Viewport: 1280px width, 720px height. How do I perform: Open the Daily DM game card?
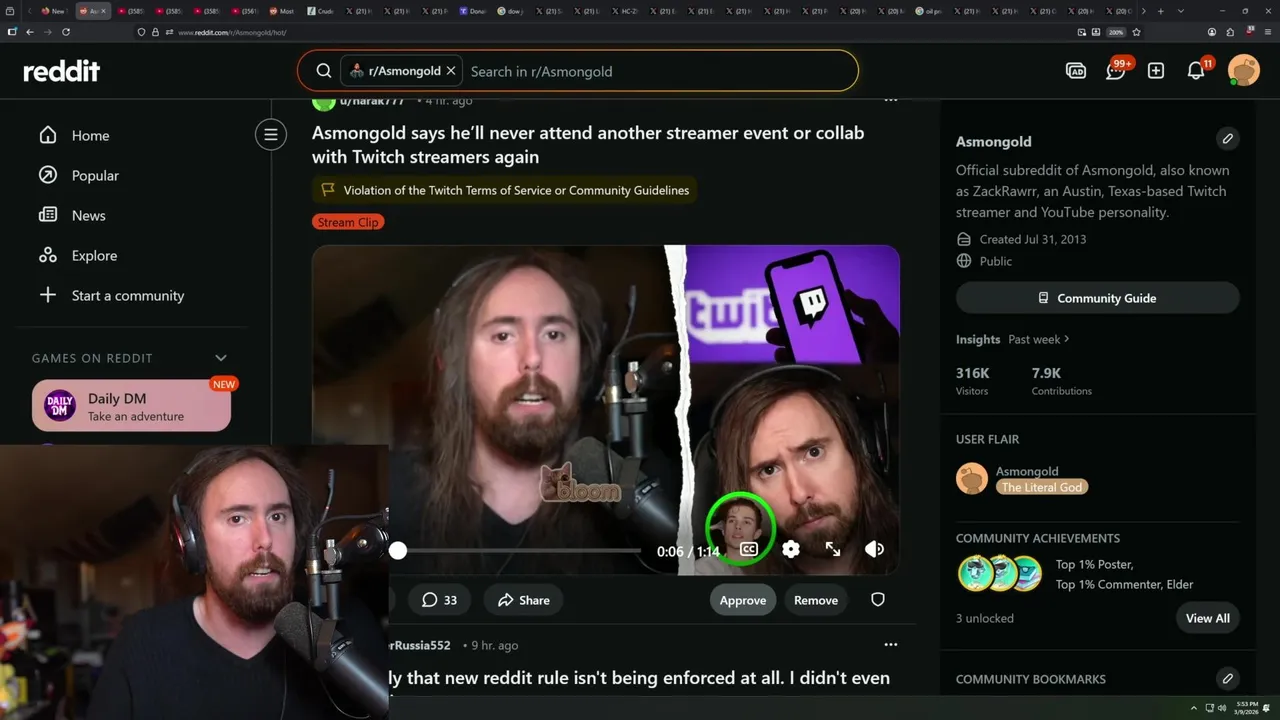(131, 406)
